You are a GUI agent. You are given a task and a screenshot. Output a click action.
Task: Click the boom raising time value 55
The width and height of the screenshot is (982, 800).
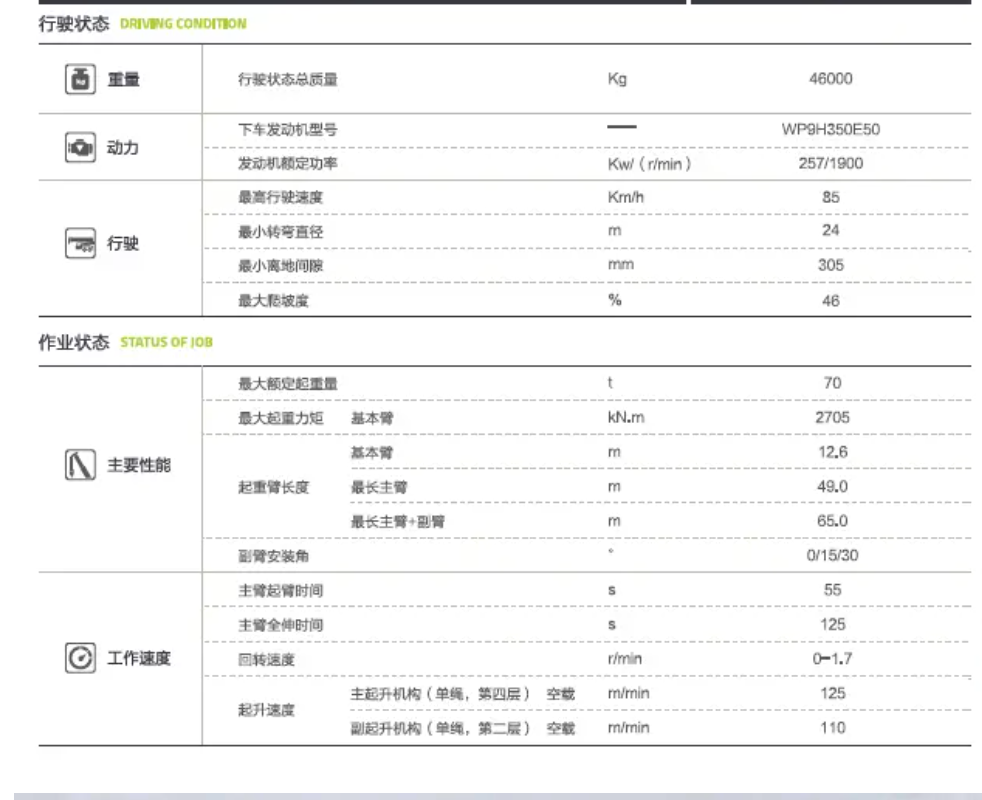tap(832, 590)
